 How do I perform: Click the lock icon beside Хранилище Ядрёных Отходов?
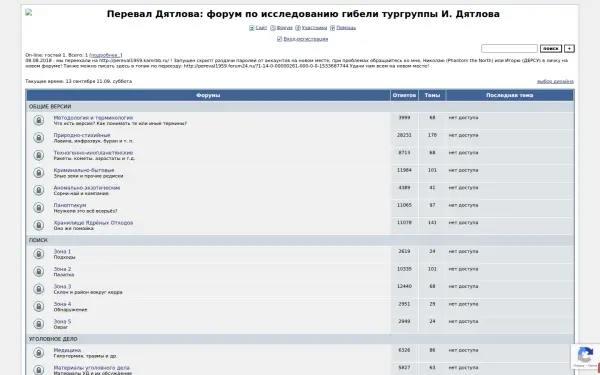click(38, 225)
